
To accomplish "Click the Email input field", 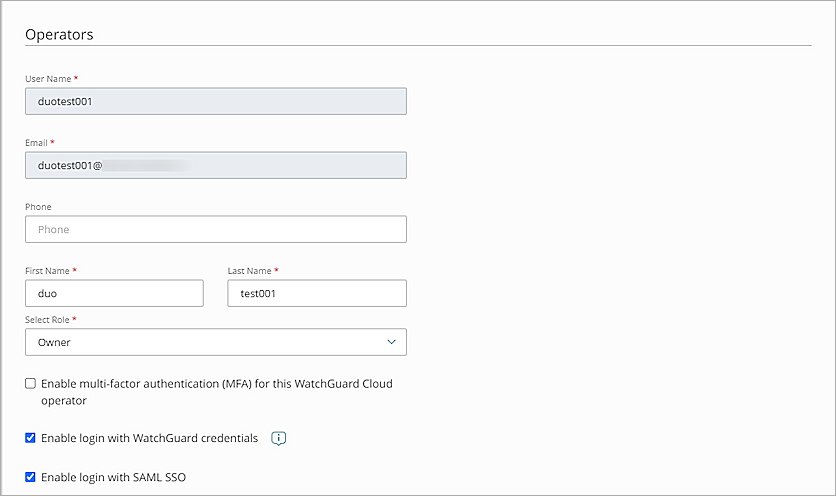I will point(215,165).
